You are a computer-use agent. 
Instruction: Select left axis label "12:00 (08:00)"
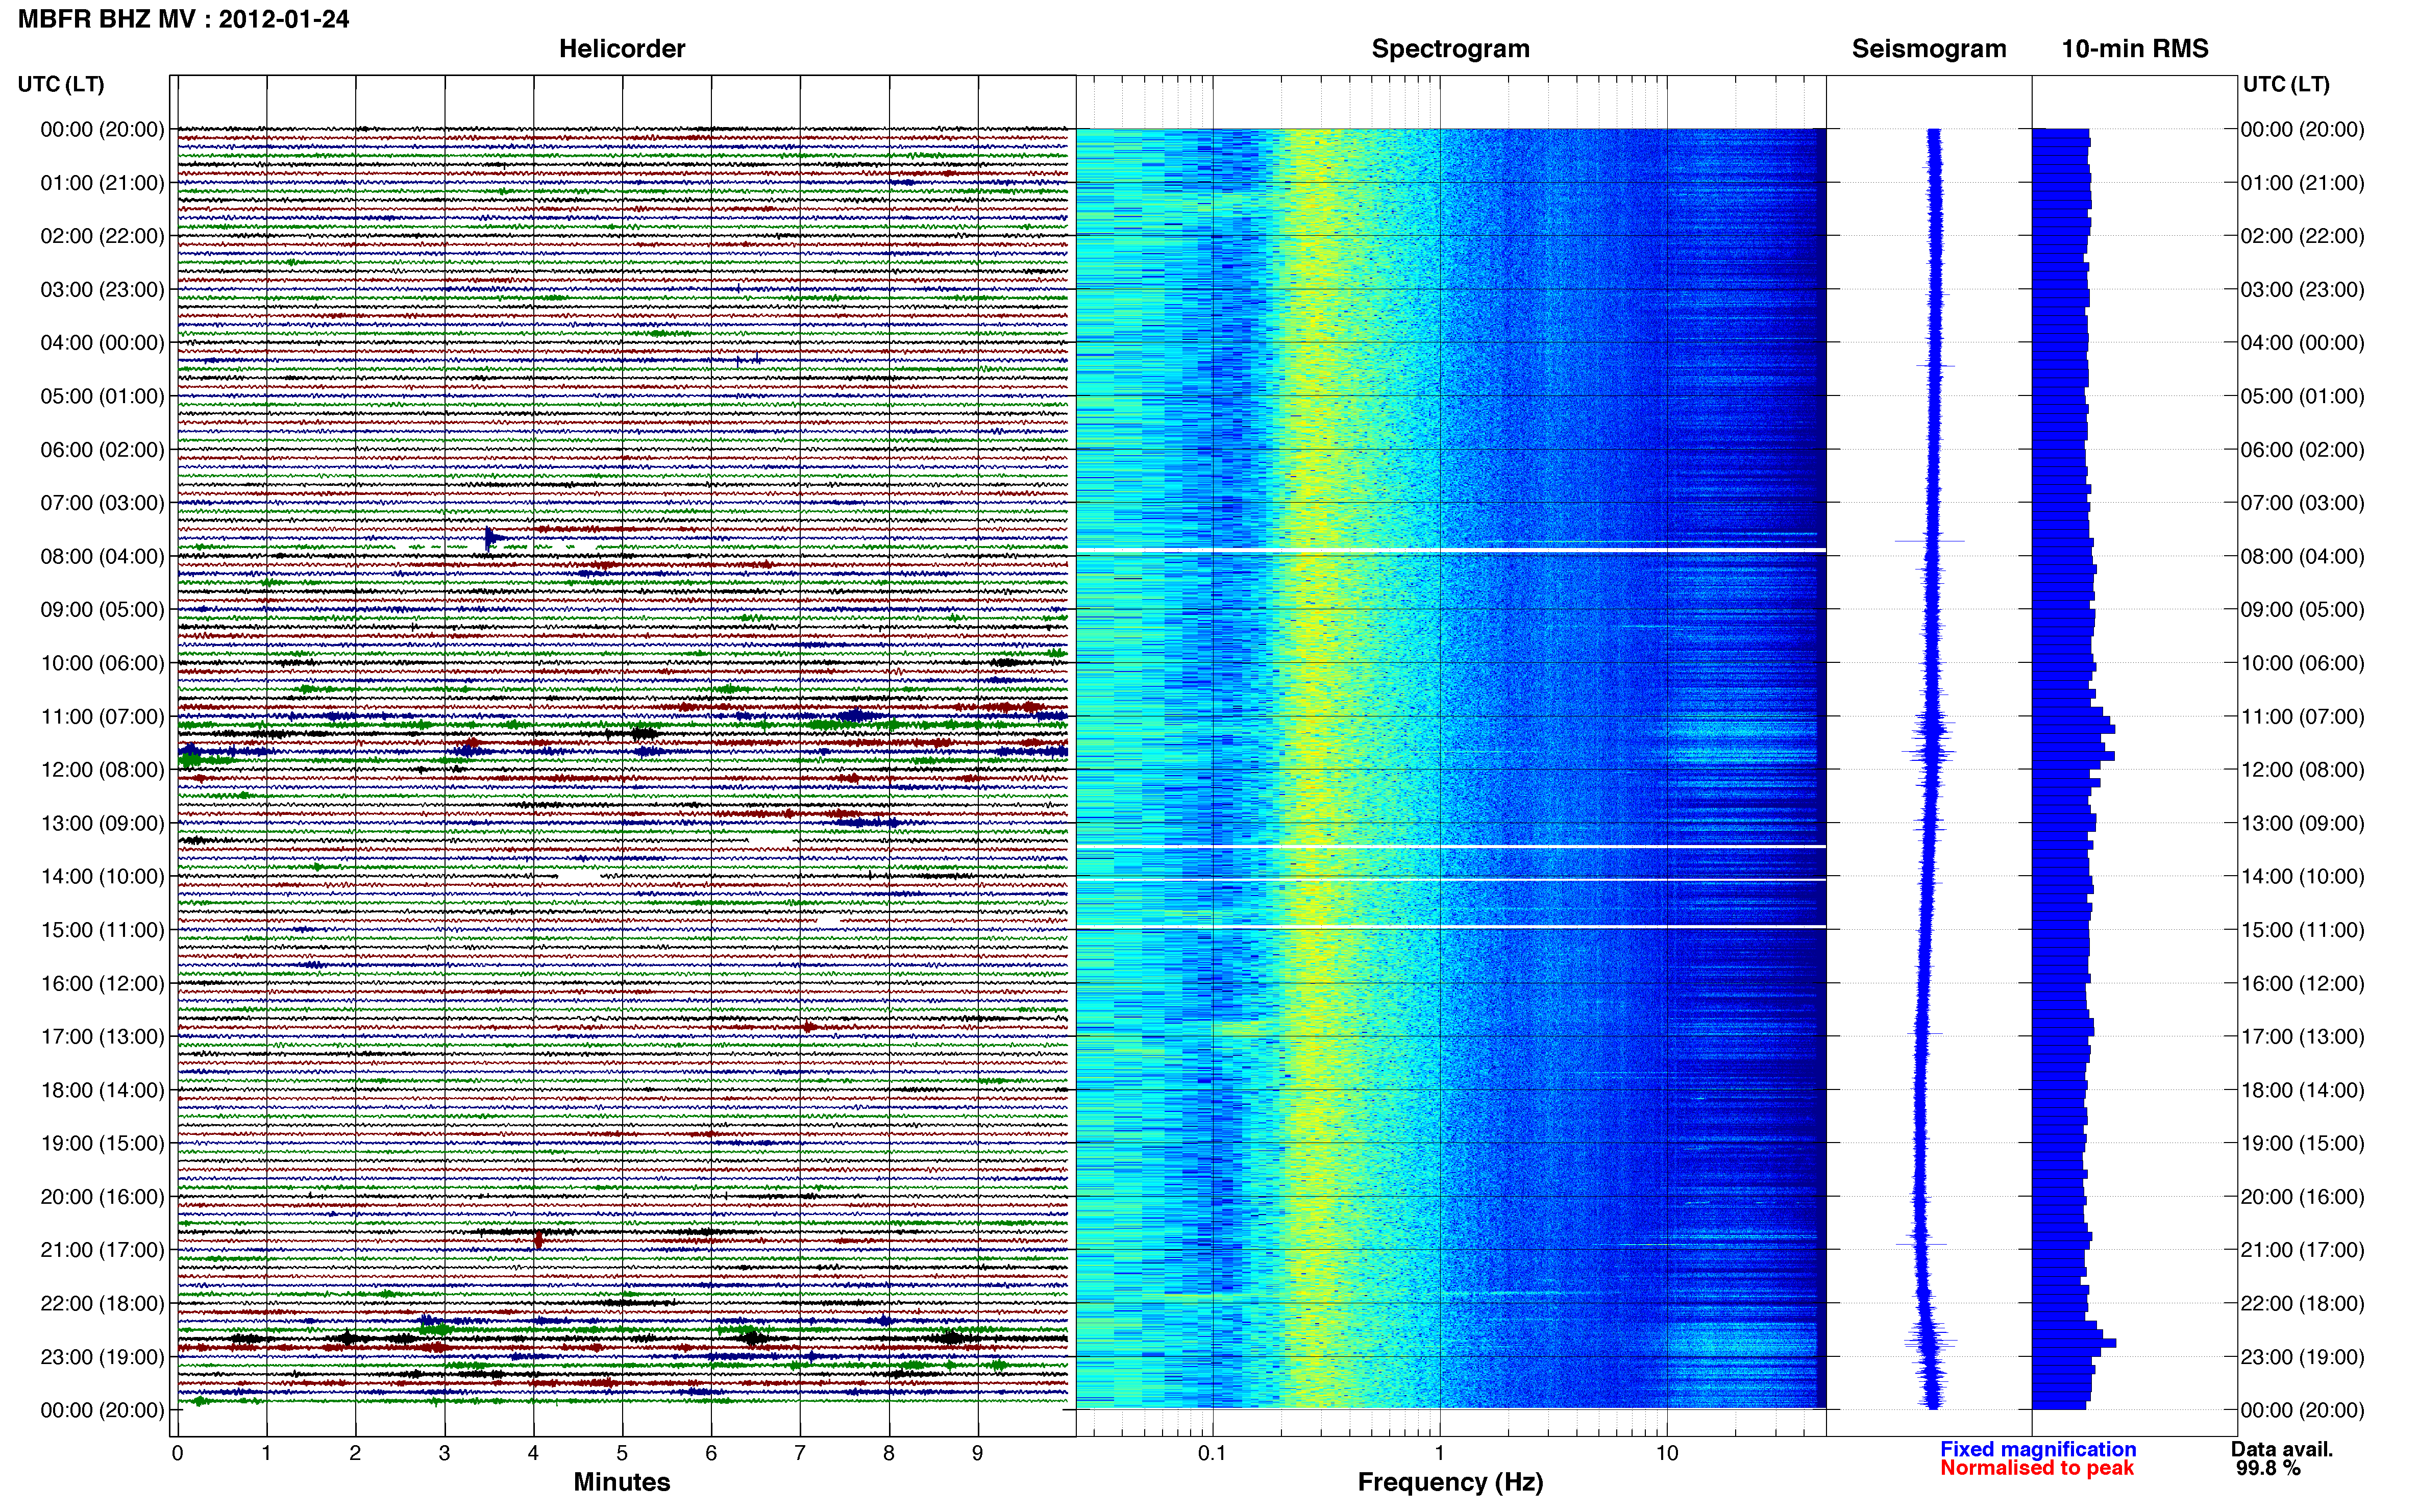tap(102, 770)
